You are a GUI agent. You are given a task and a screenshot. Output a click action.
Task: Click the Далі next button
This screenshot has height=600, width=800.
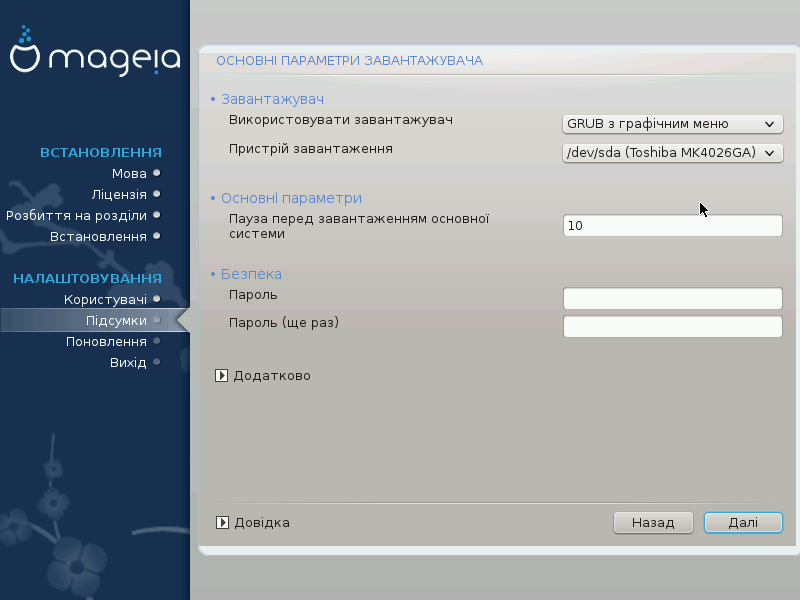(x=743, y=522)
